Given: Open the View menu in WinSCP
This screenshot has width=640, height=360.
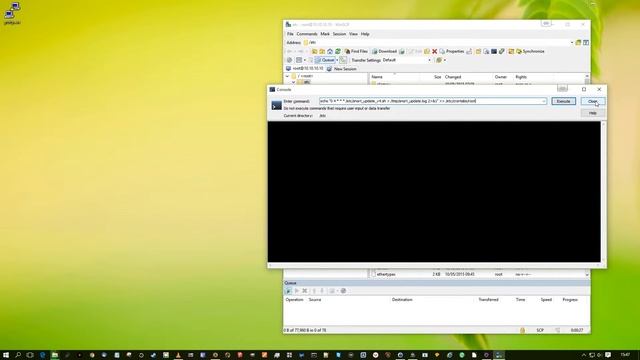Looking at the screenshot, I should pyautogui.click(x=353, y=34).
